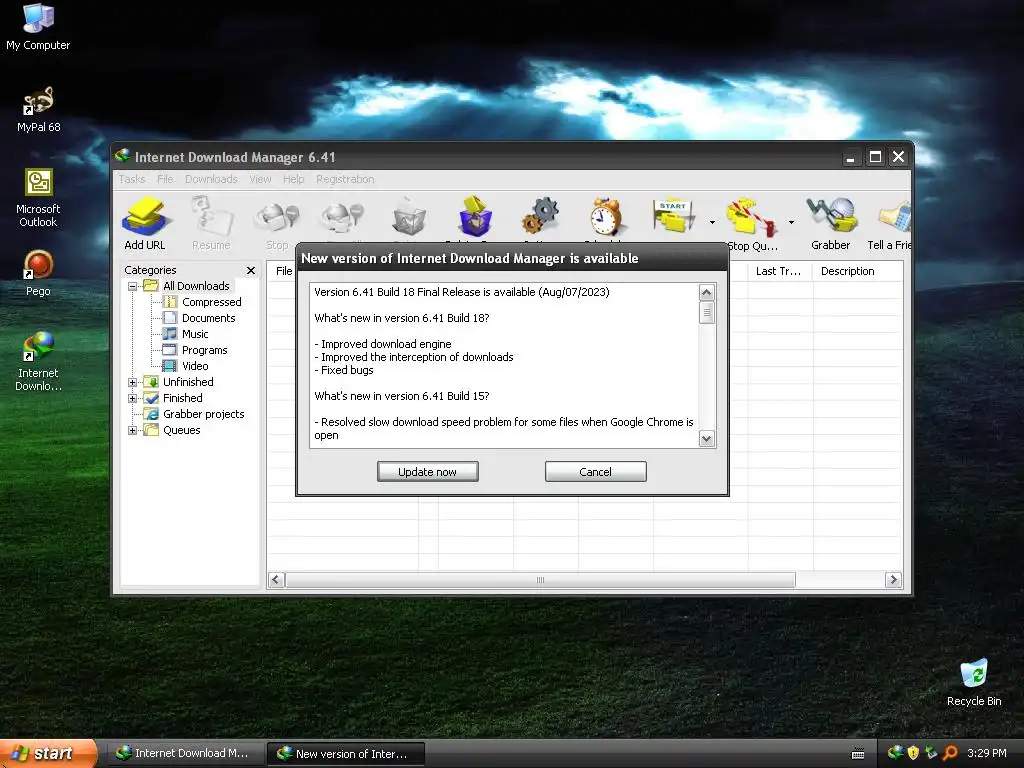Select the Music category
Screen dimensions: 1024x768
pos(195,334)
